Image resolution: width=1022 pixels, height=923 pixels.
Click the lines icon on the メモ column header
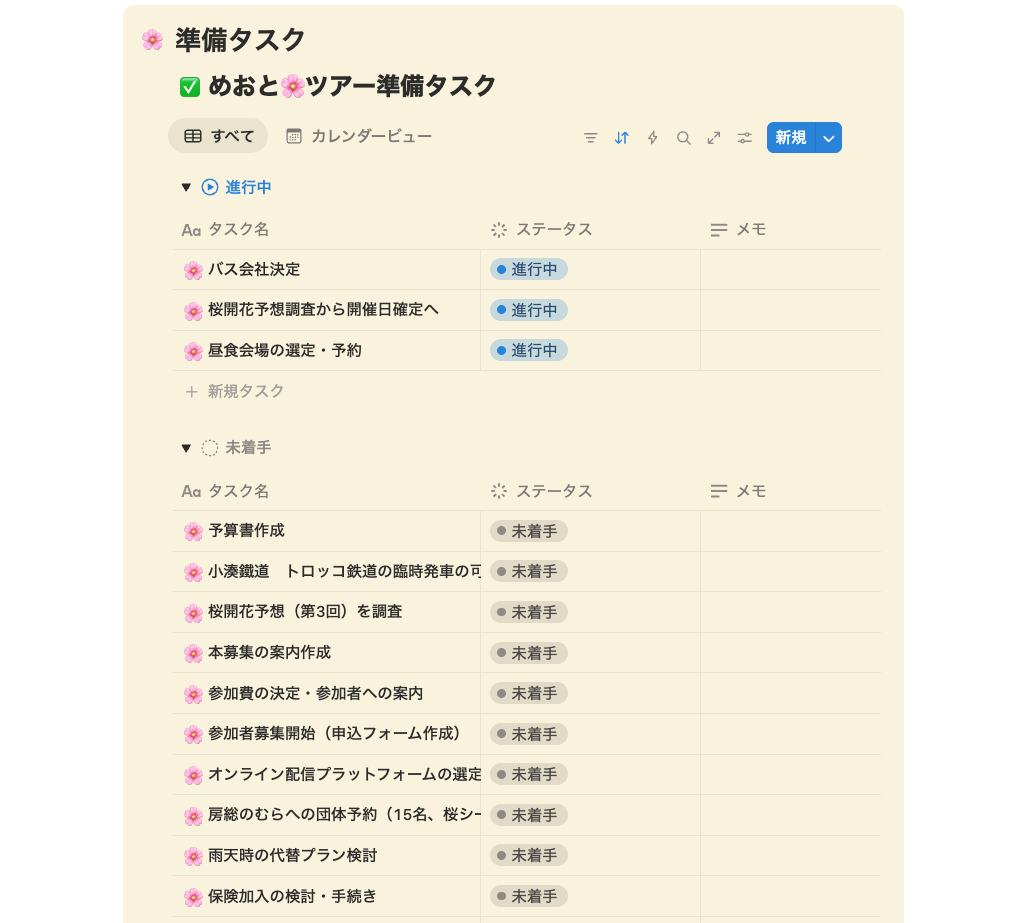(717, 229)
